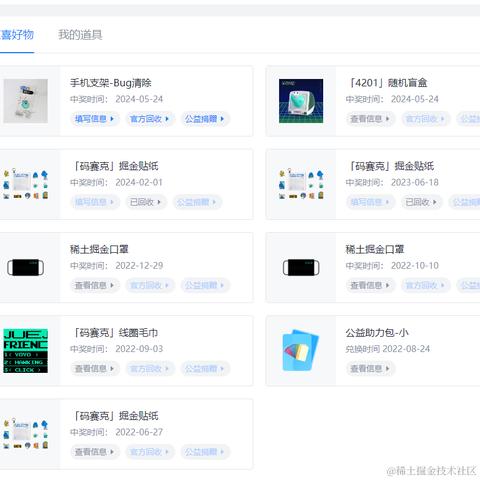The width and height of the screenshot is (480, 480).
Task: Click 官方回收 on 2022-10-10 口罩 card
Action: point(425,286)
